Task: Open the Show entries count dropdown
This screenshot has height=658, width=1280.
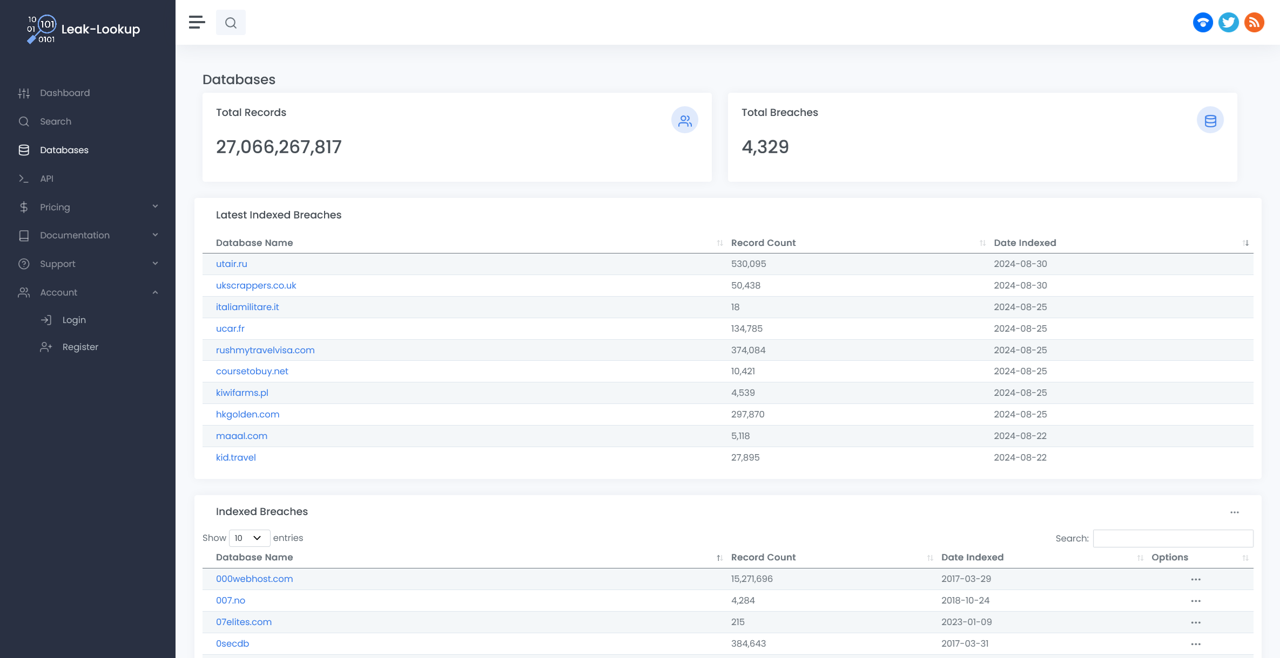Action: pos(249,538)
